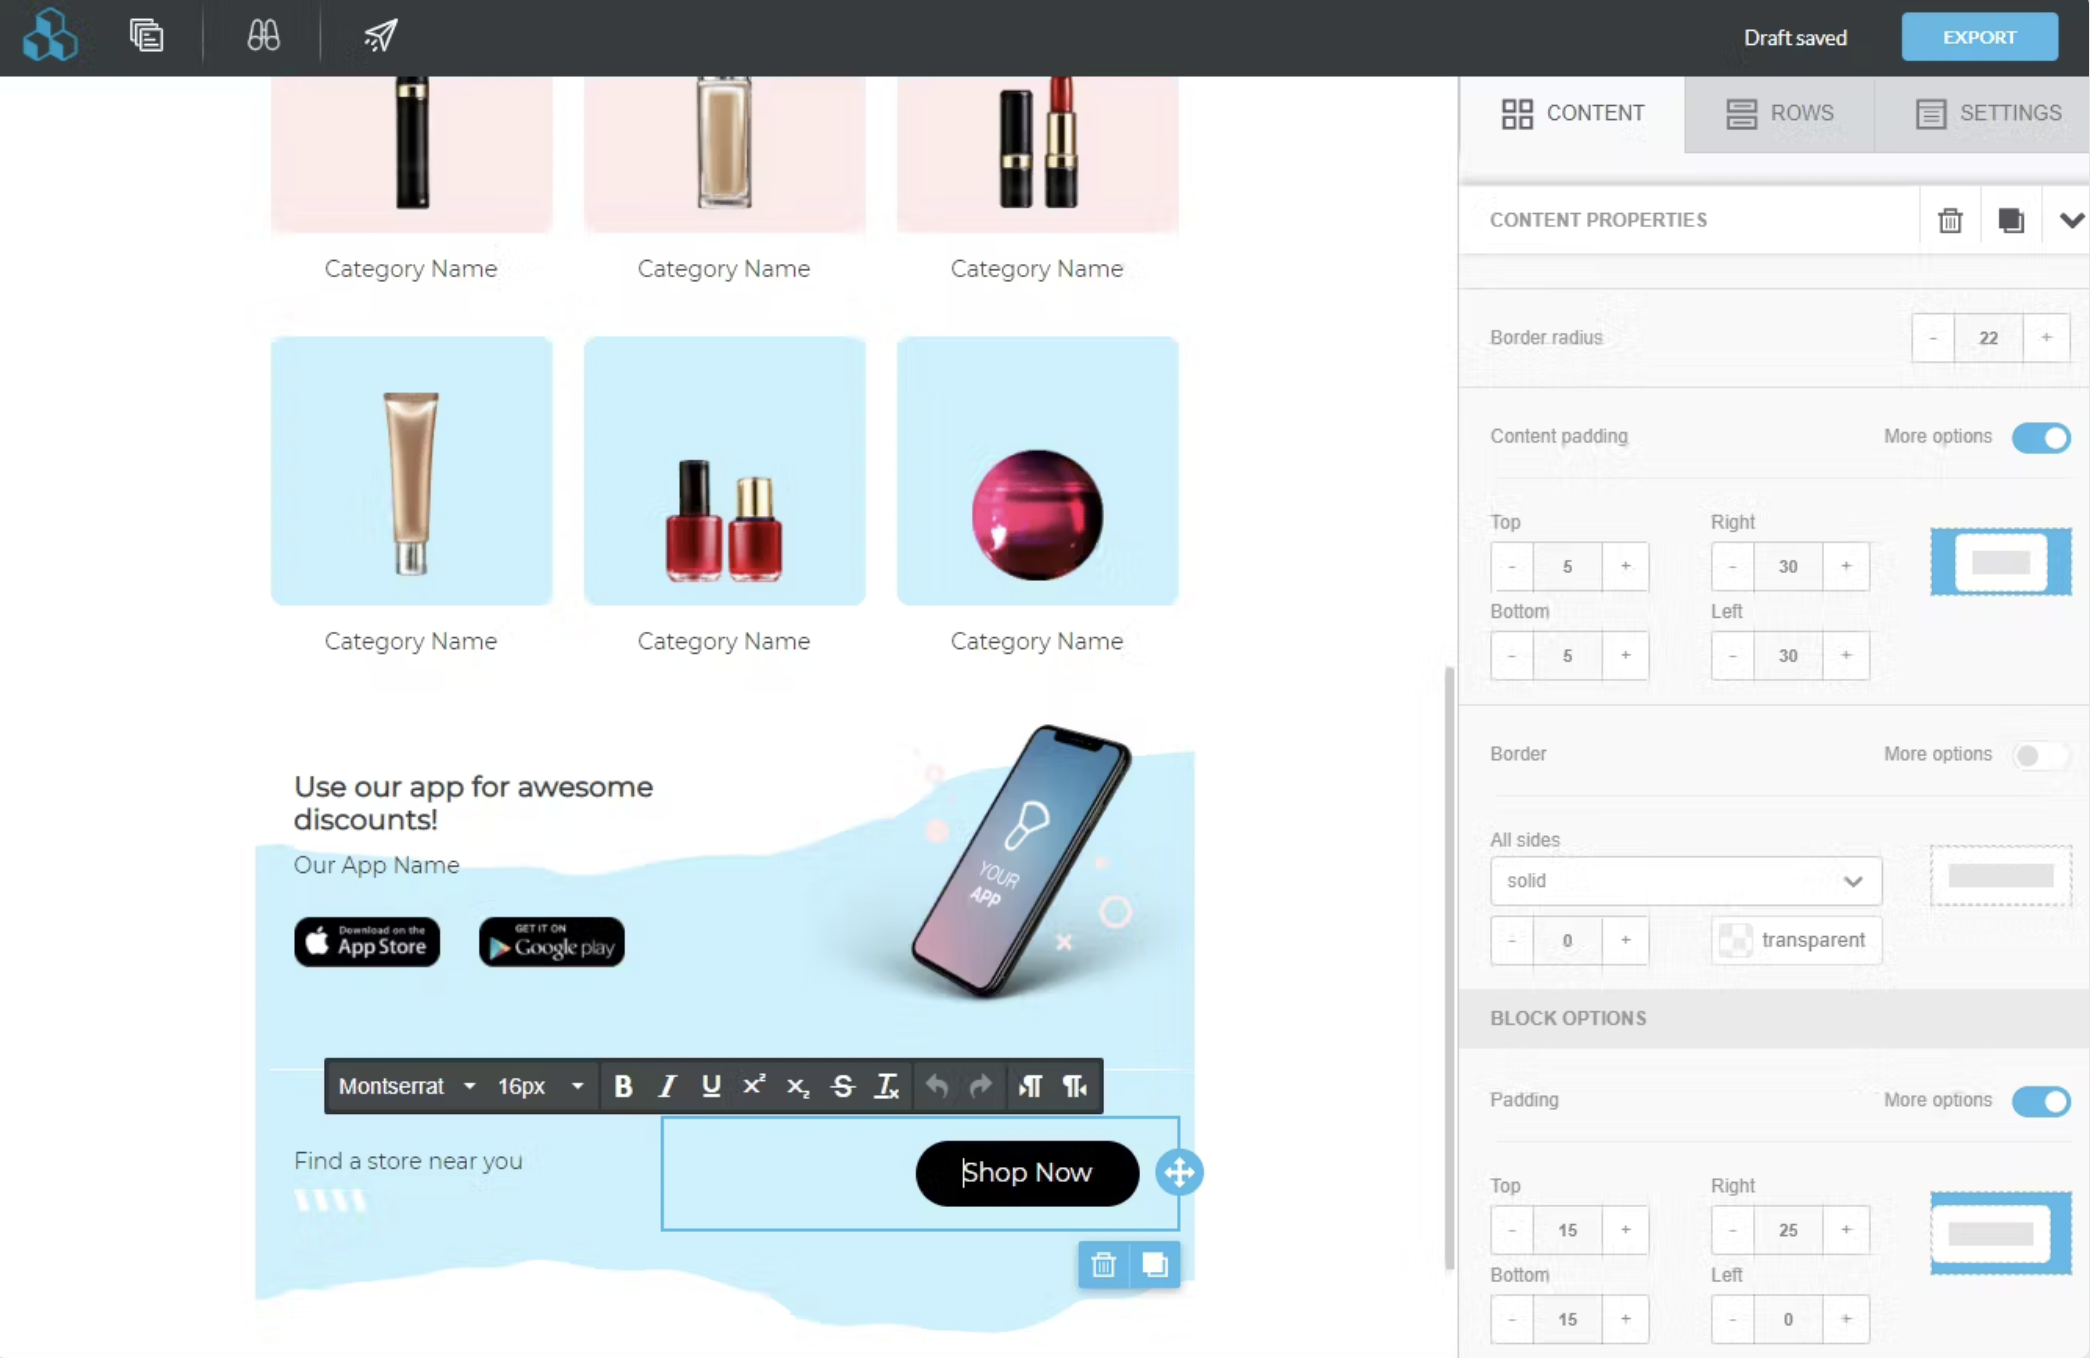Switch to the SETTINGS tab
The height and width of the screenshot is (1358, 2090).
[x=1987, y=113]
